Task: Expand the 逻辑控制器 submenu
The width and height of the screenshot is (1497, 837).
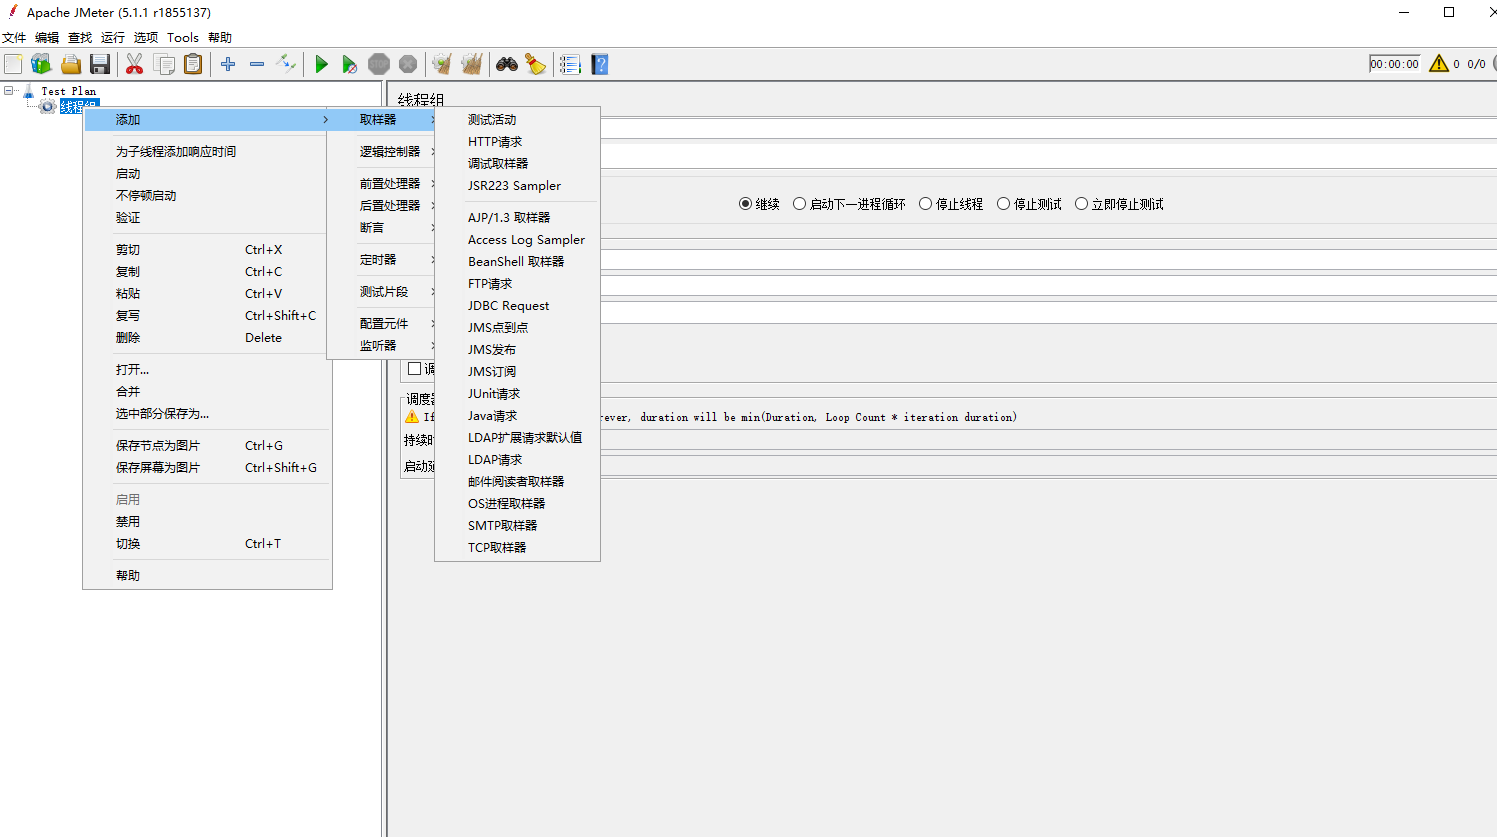Action: pos(381,152)
